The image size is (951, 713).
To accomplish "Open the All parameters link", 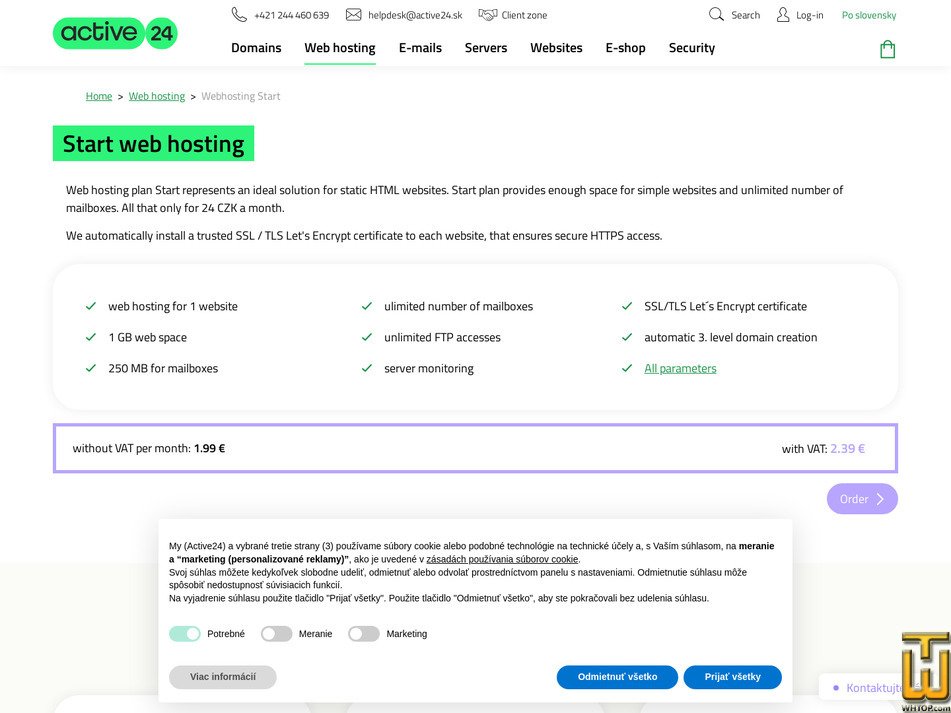I will [680, 369].
